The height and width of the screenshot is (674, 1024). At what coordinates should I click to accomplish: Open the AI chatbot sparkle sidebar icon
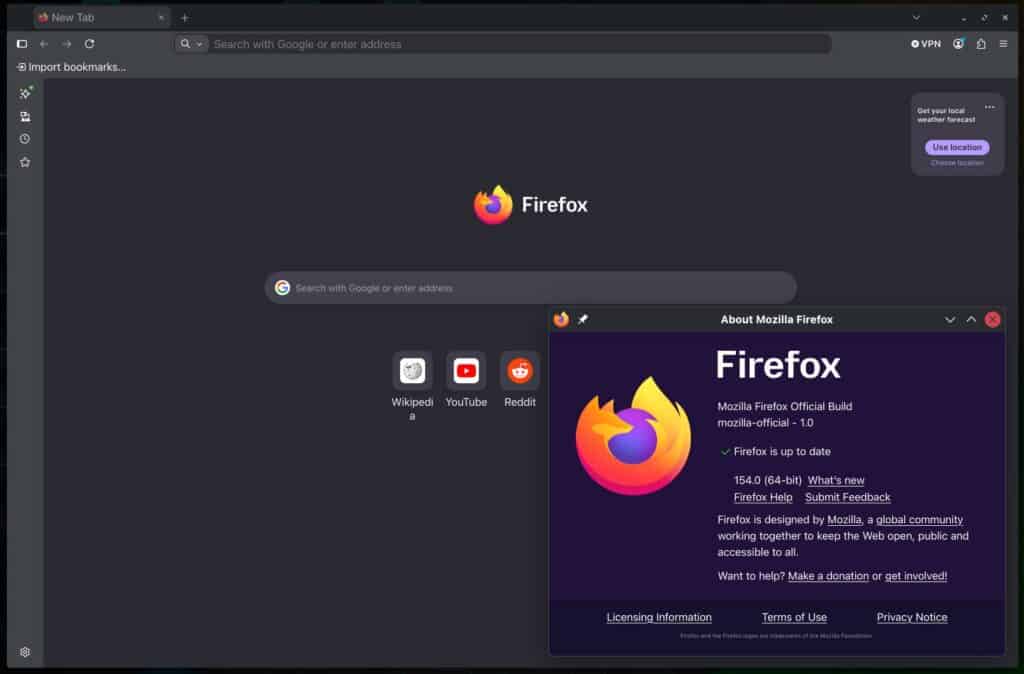(x=25, y=93)
